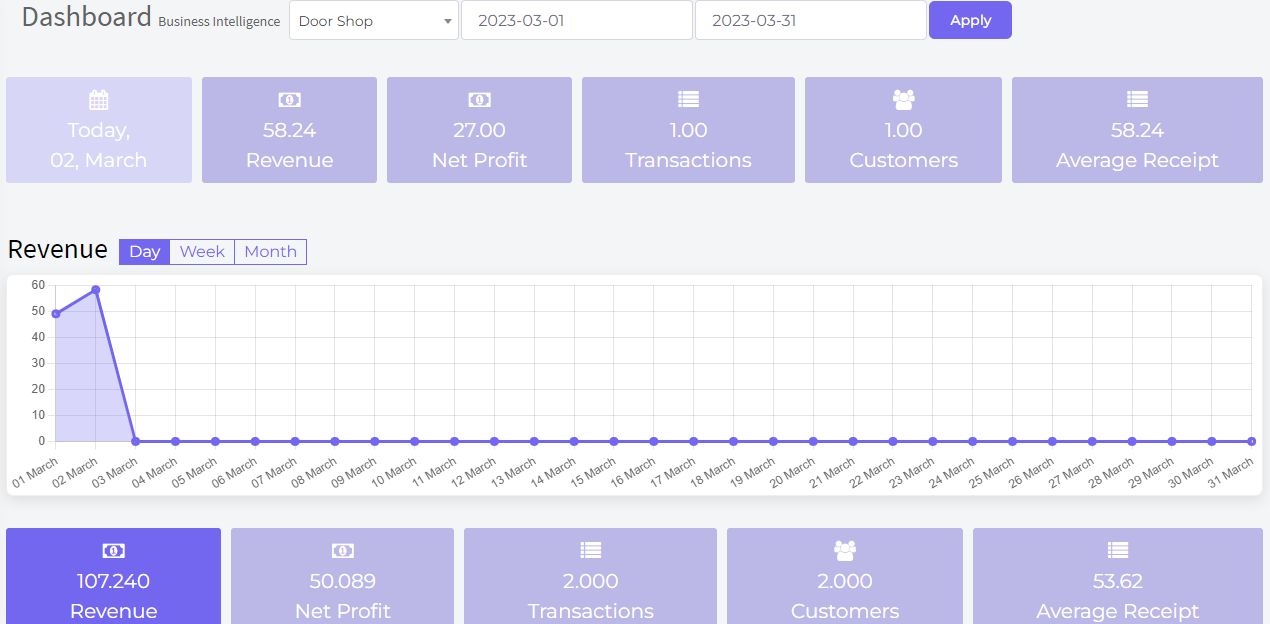Click the money icon above 107.240 Revenue
The width and height of the screenshot is (1270, 624).
coord(113,551)
